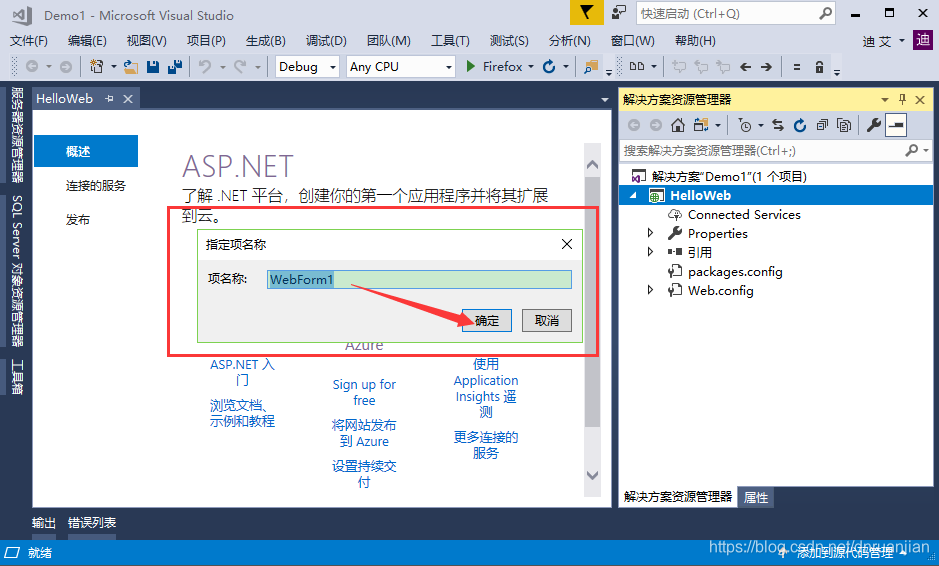Click the Home icon in Solution Explorer

click(677, 125)
